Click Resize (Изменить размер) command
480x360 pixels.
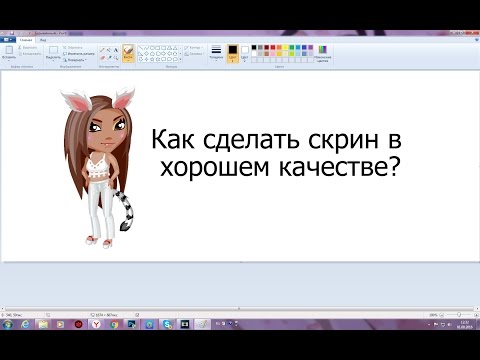click(79, 54)
